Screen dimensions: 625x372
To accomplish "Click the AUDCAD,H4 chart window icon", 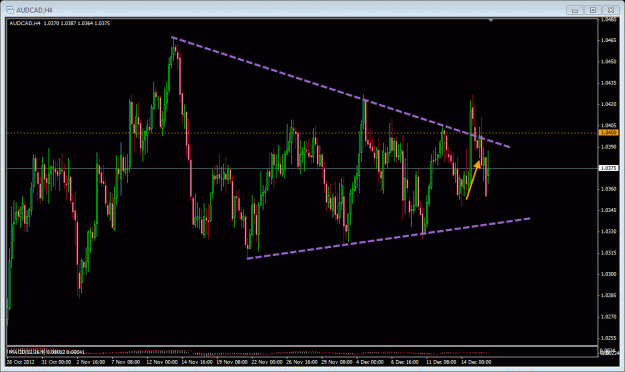I will tap(10, 10).
